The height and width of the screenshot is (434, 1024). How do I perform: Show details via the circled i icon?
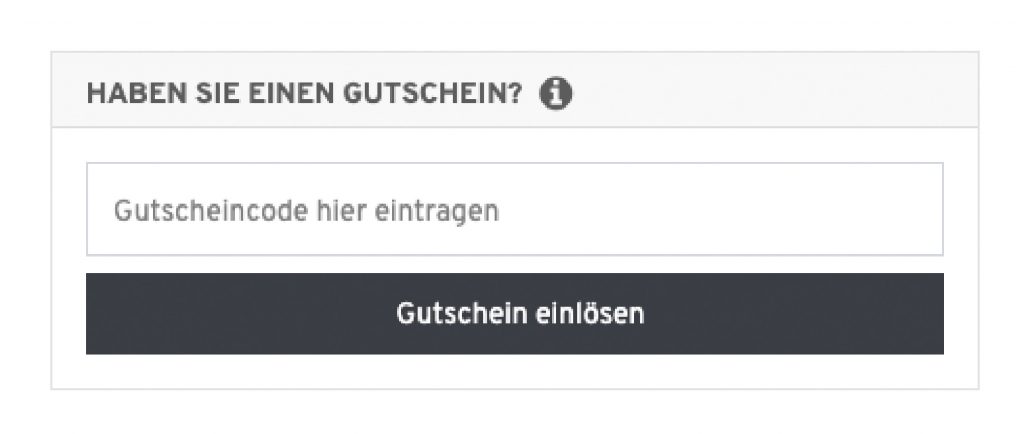556,94
